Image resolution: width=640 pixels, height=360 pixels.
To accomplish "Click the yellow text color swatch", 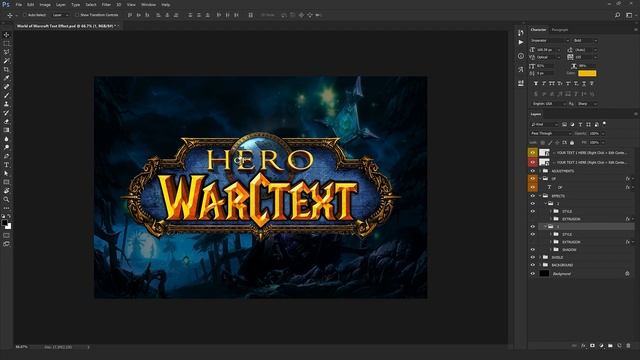I will pyautogui.click(x=587, y=73).
